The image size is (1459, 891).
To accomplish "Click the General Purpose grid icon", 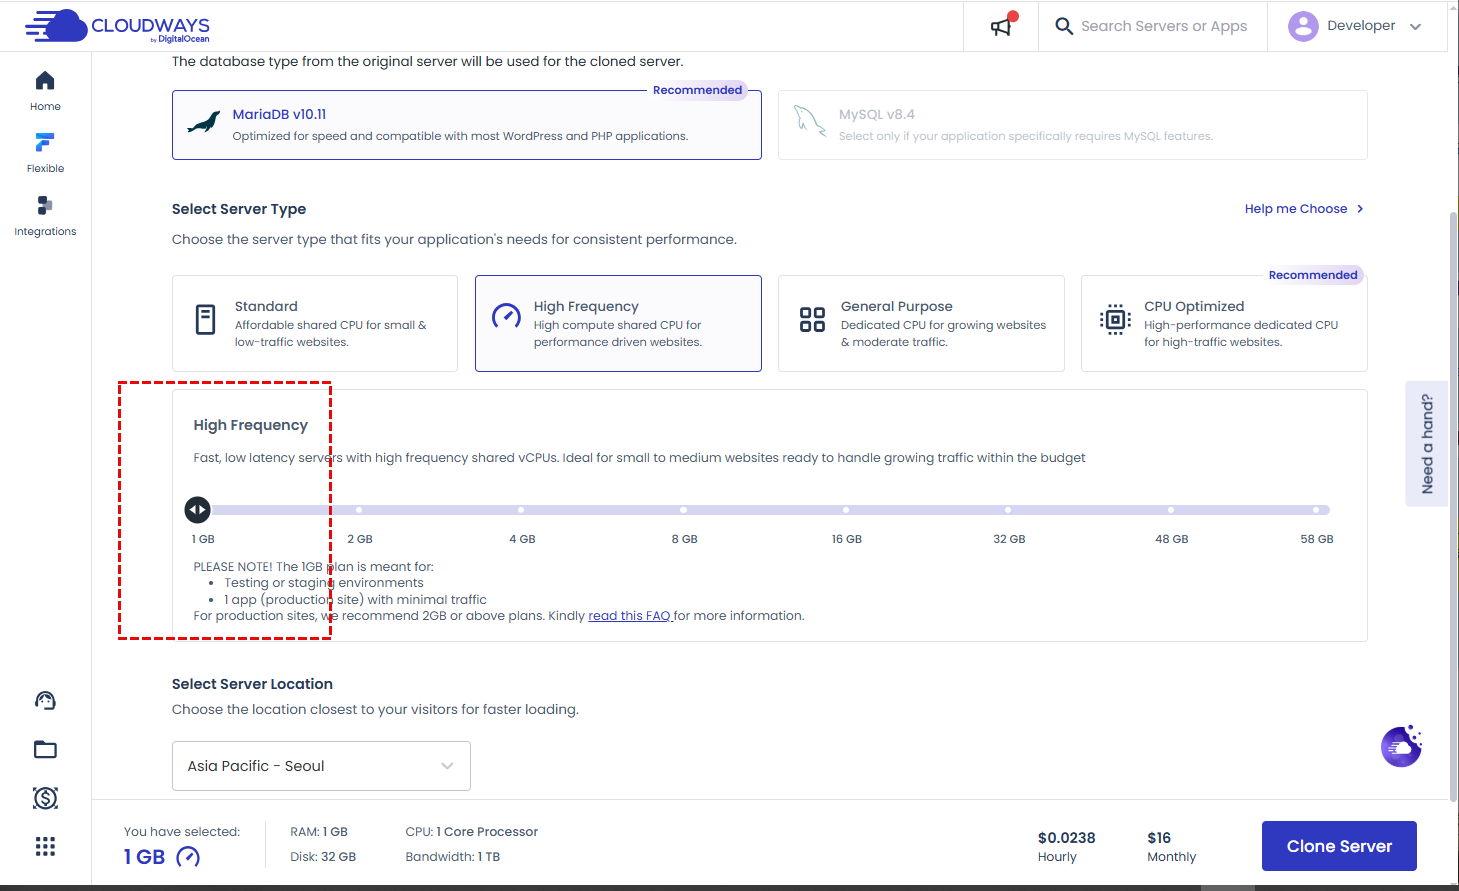I will pos(812,320).
